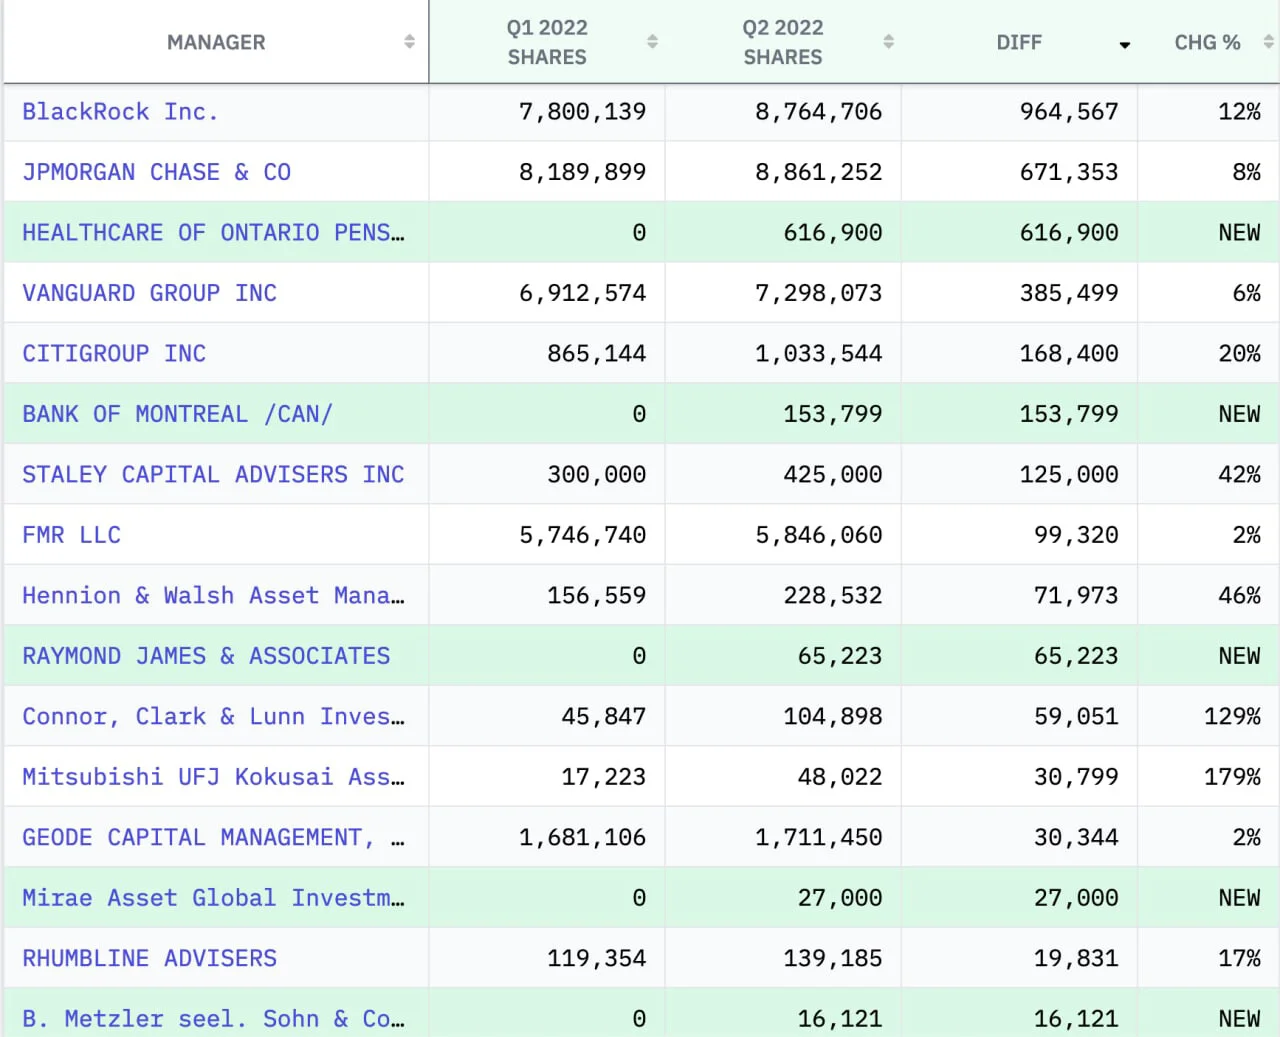Open the JPMORGAN CHASE & CO link

[157, 172]
